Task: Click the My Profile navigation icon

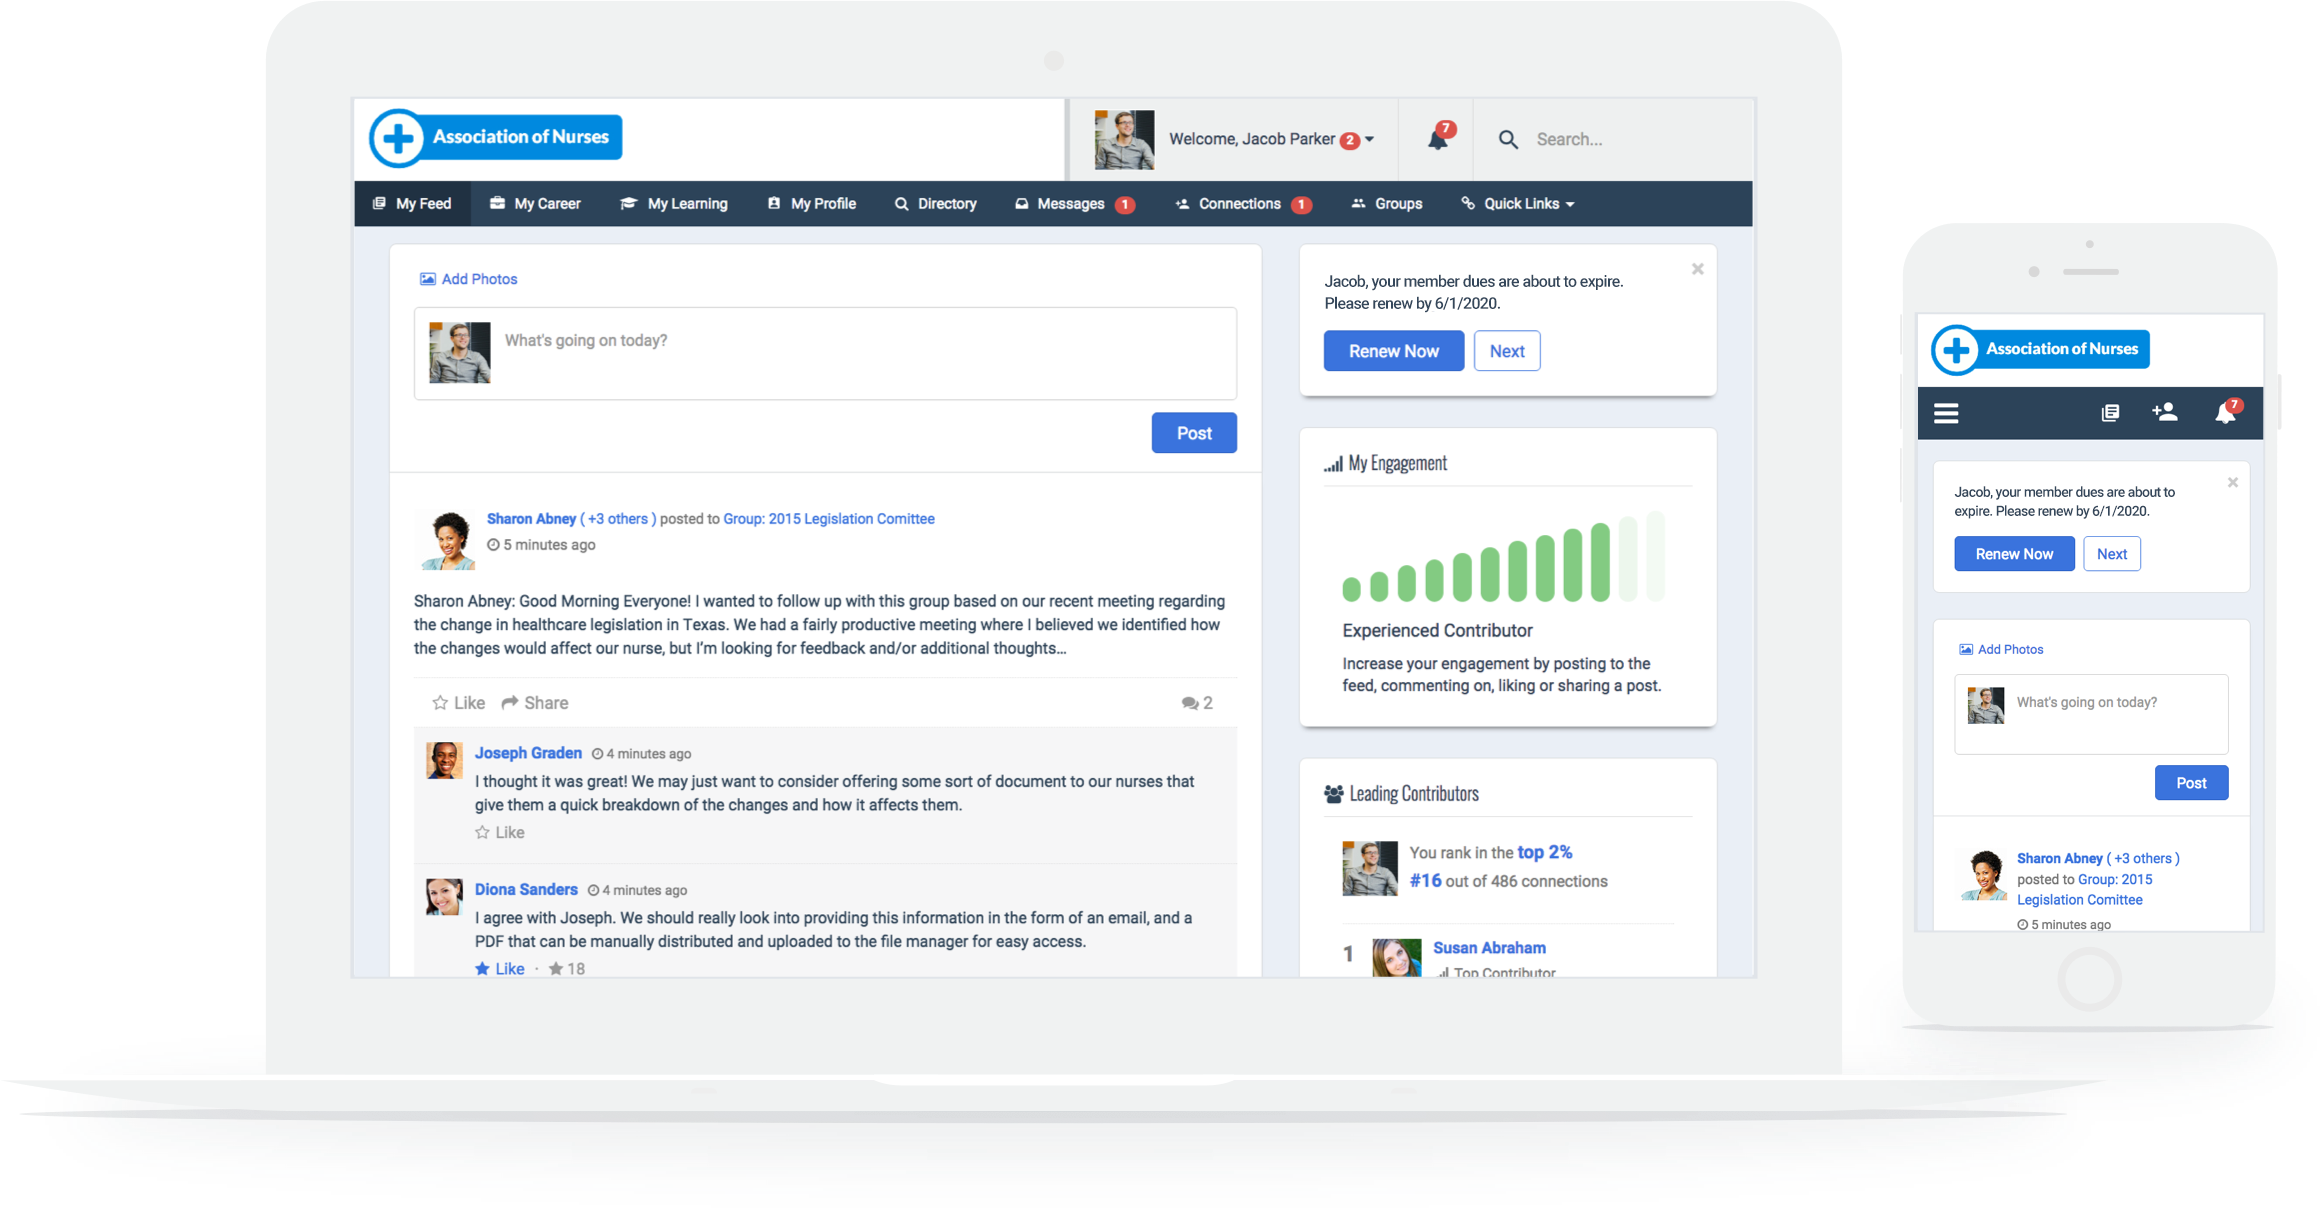Action: (x=775, y=204)
